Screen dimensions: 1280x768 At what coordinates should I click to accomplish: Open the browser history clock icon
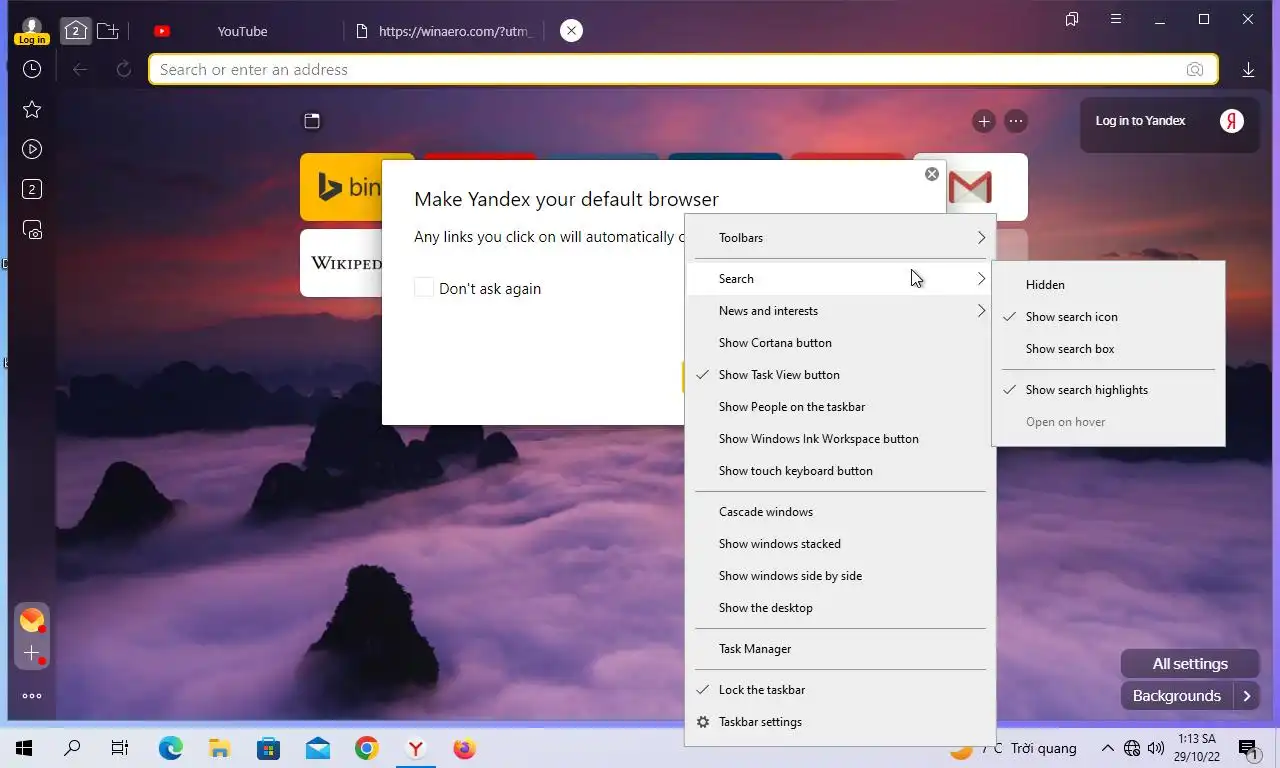coord(32,69)
